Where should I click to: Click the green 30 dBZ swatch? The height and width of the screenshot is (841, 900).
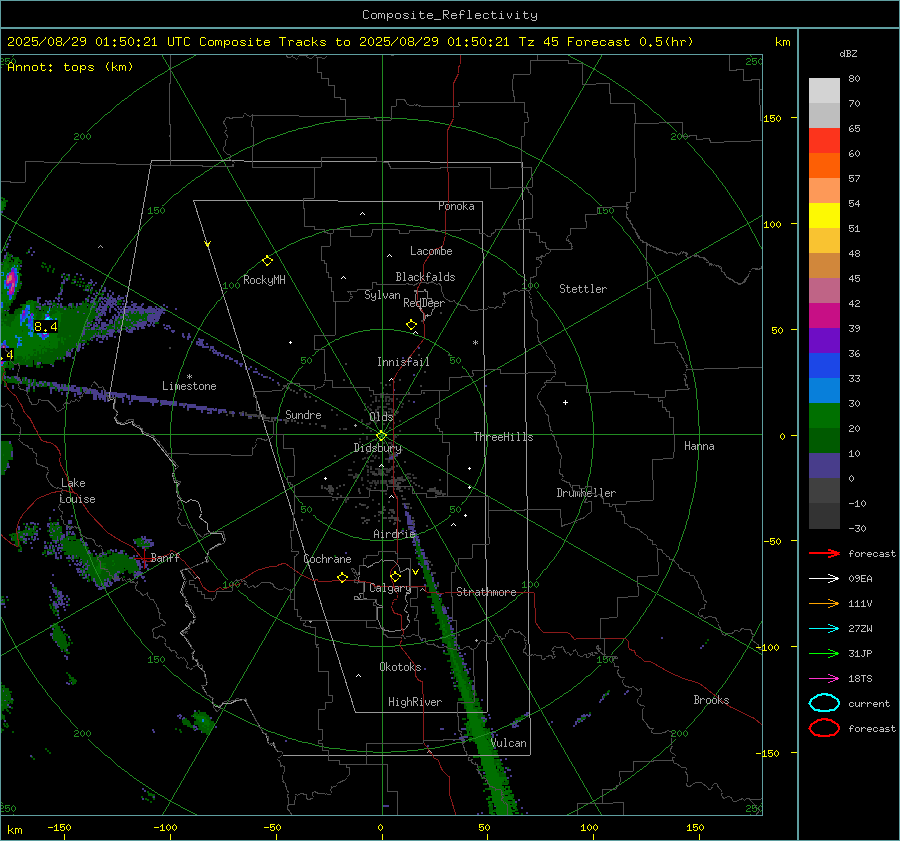pyautogui.click(x=824, y=415)
